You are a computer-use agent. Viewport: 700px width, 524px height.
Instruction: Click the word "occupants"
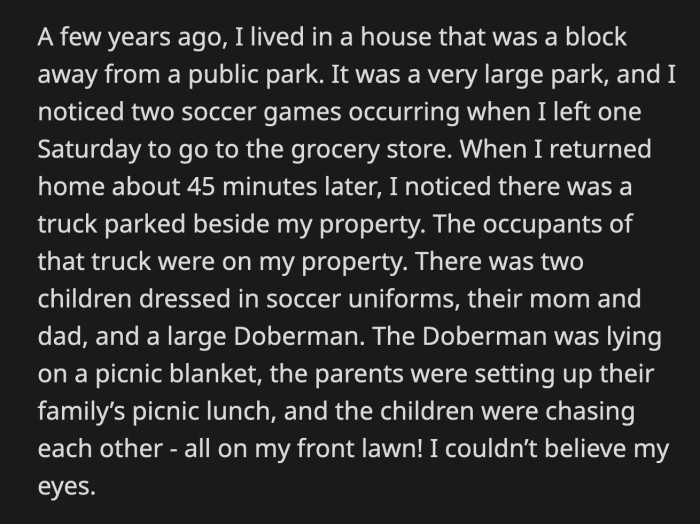(540, 225)
